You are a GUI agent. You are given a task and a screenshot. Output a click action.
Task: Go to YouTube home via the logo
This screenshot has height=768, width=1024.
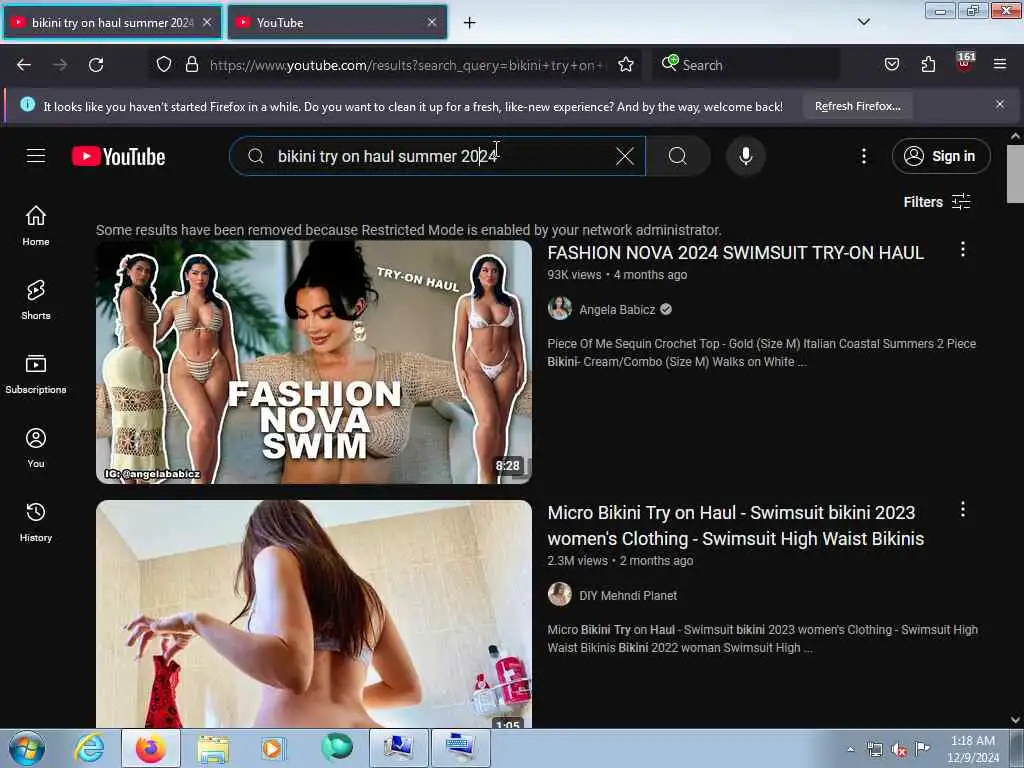[x=118, y=156]
